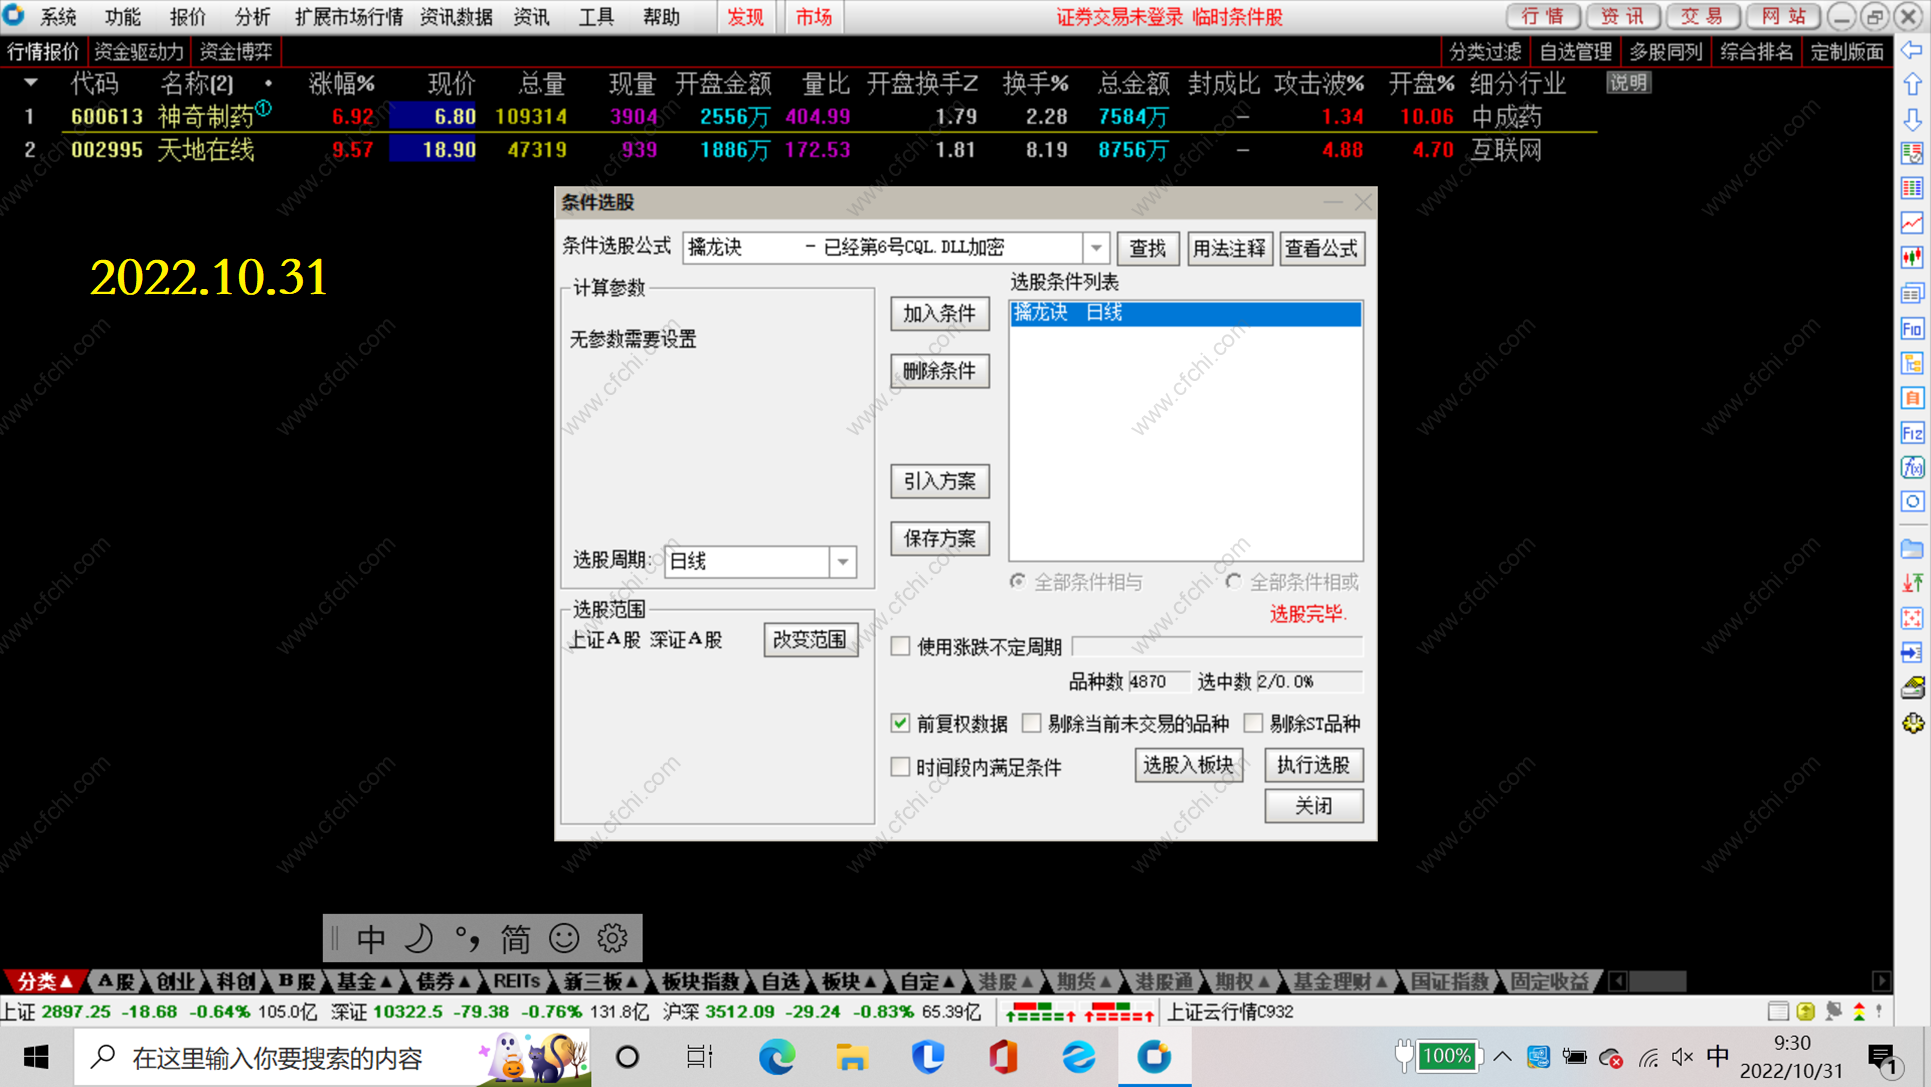Expand the column header triangle menu
The image size is (1931, 1087).
[30, 83]
